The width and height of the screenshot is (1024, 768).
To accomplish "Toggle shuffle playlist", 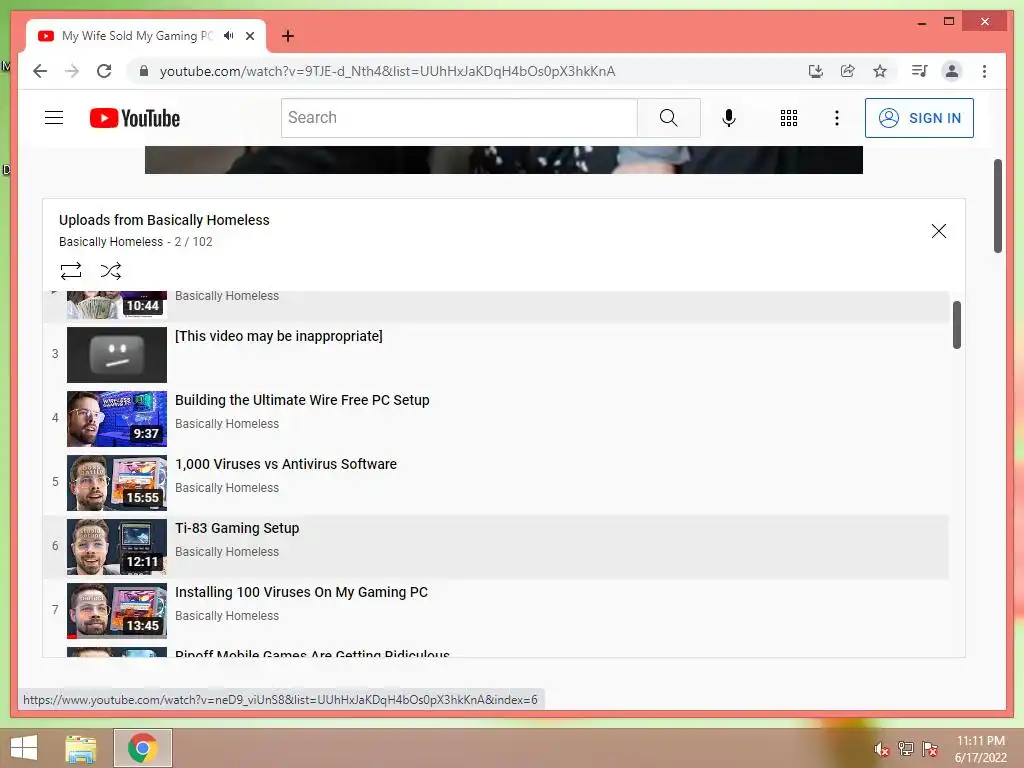I will (110, 270).
